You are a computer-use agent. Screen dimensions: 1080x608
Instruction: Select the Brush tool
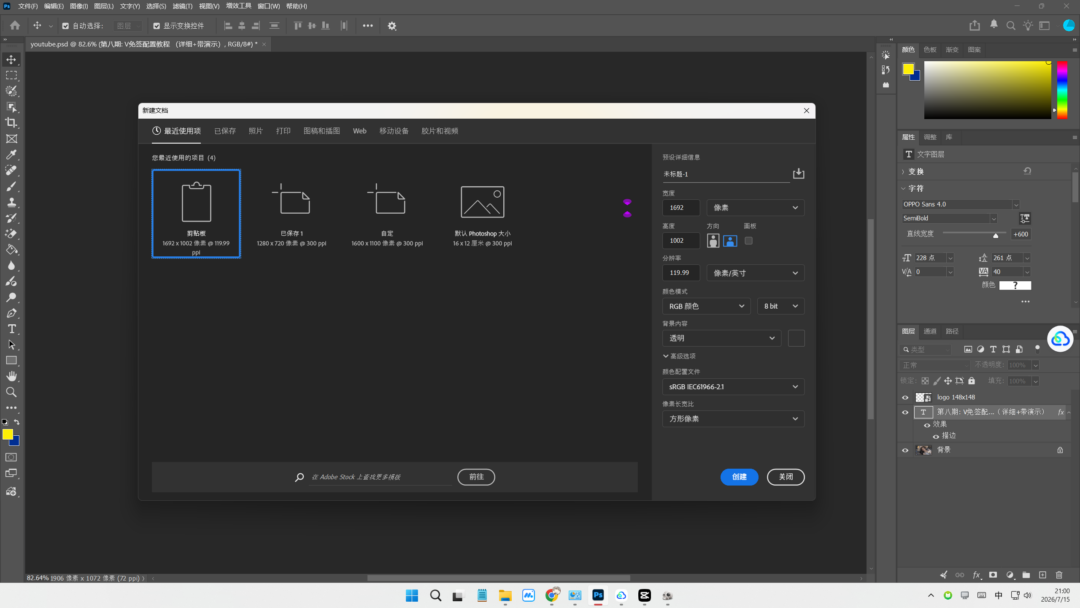pos(12,186)
